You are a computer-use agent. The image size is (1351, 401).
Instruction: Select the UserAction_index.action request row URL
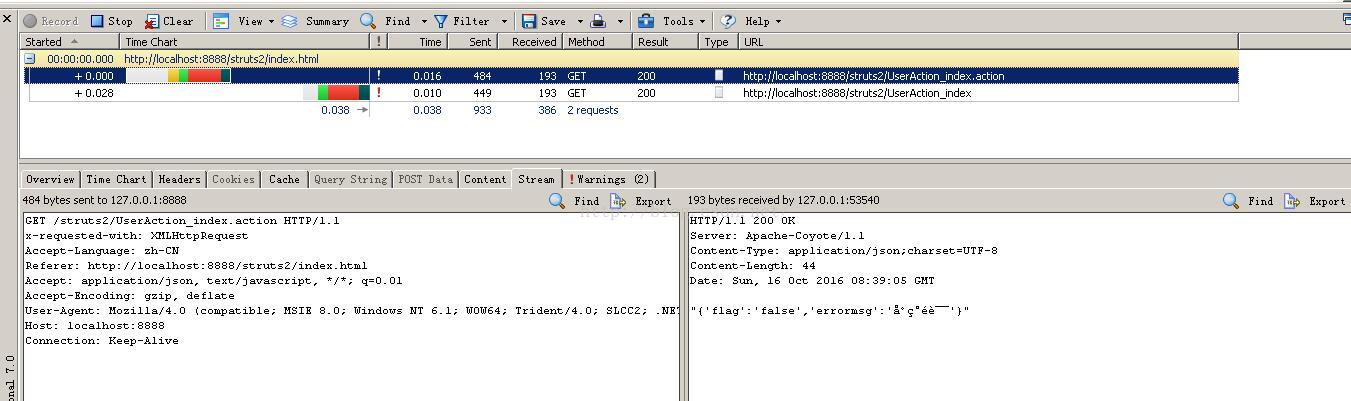click(873, 76)
